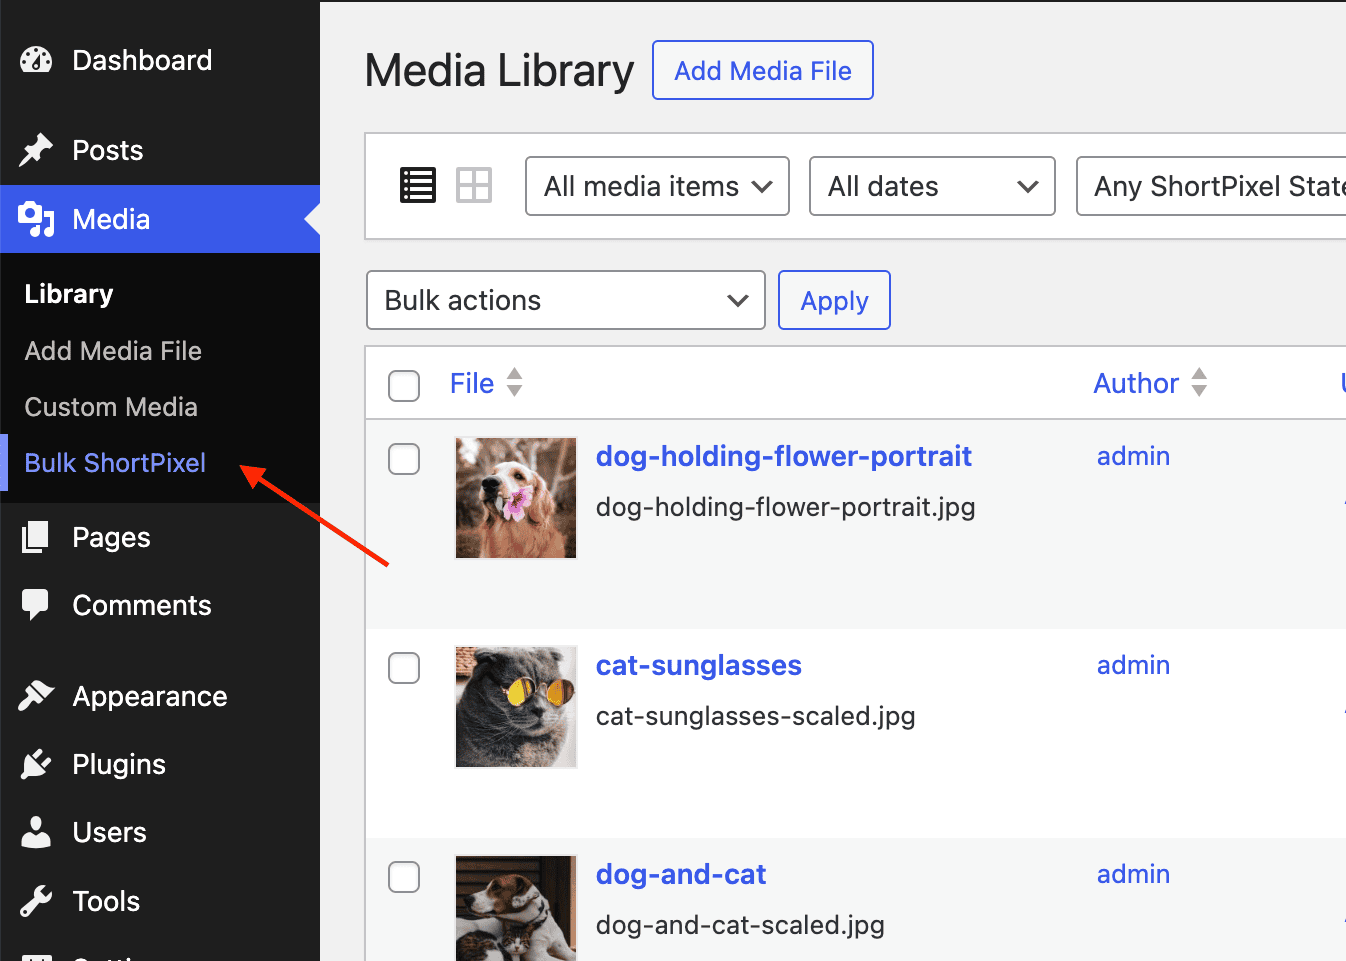Open Custom Media submenu item

pyautogui.click(x=111, y=407)
